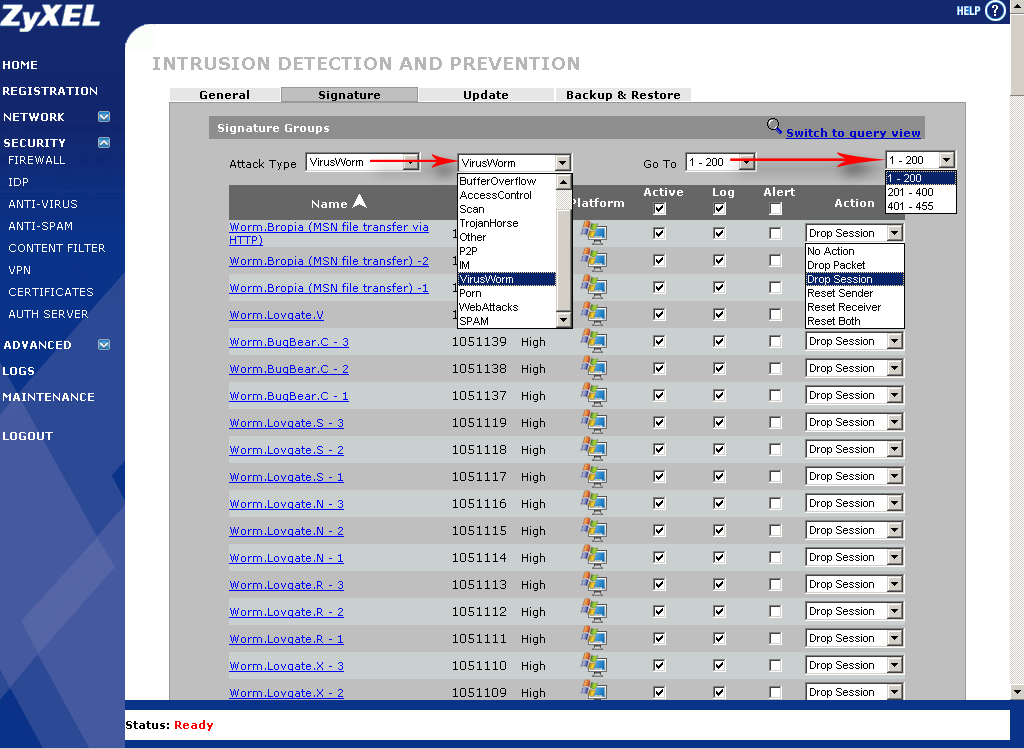Click the Name column sort arrow
This screenshot has width=1024, height=749.
click(x=360, y=202)
